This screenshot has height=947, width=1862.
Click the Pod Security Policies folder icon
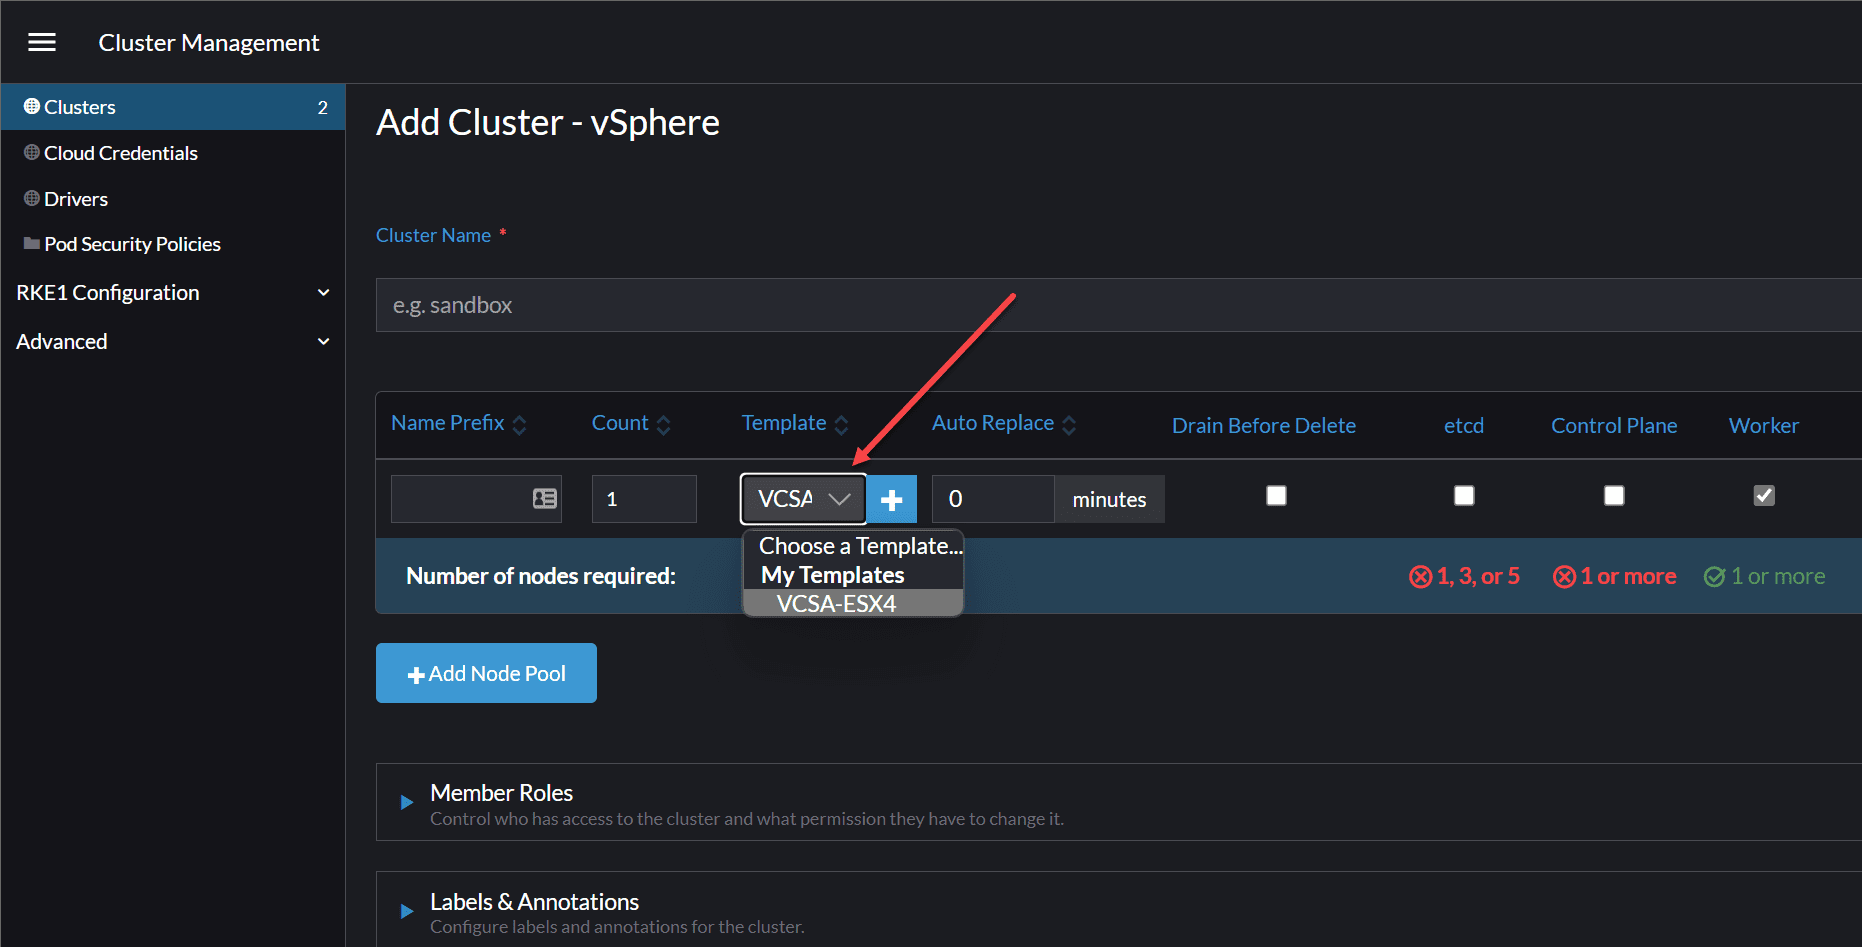pos(32,243)
